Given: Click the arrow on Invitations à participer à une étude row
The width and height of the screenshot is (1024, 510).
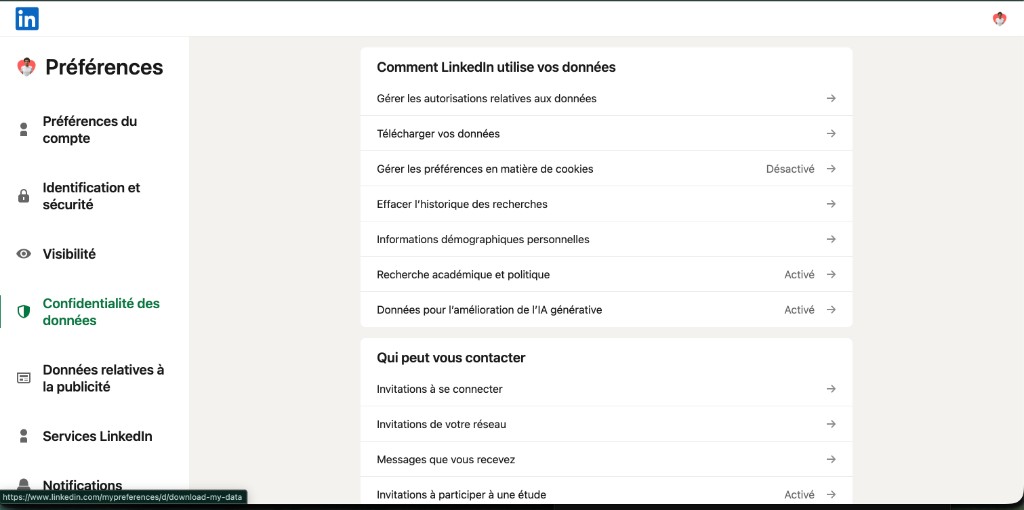Looking at the screenshot, I should point(831,495).
